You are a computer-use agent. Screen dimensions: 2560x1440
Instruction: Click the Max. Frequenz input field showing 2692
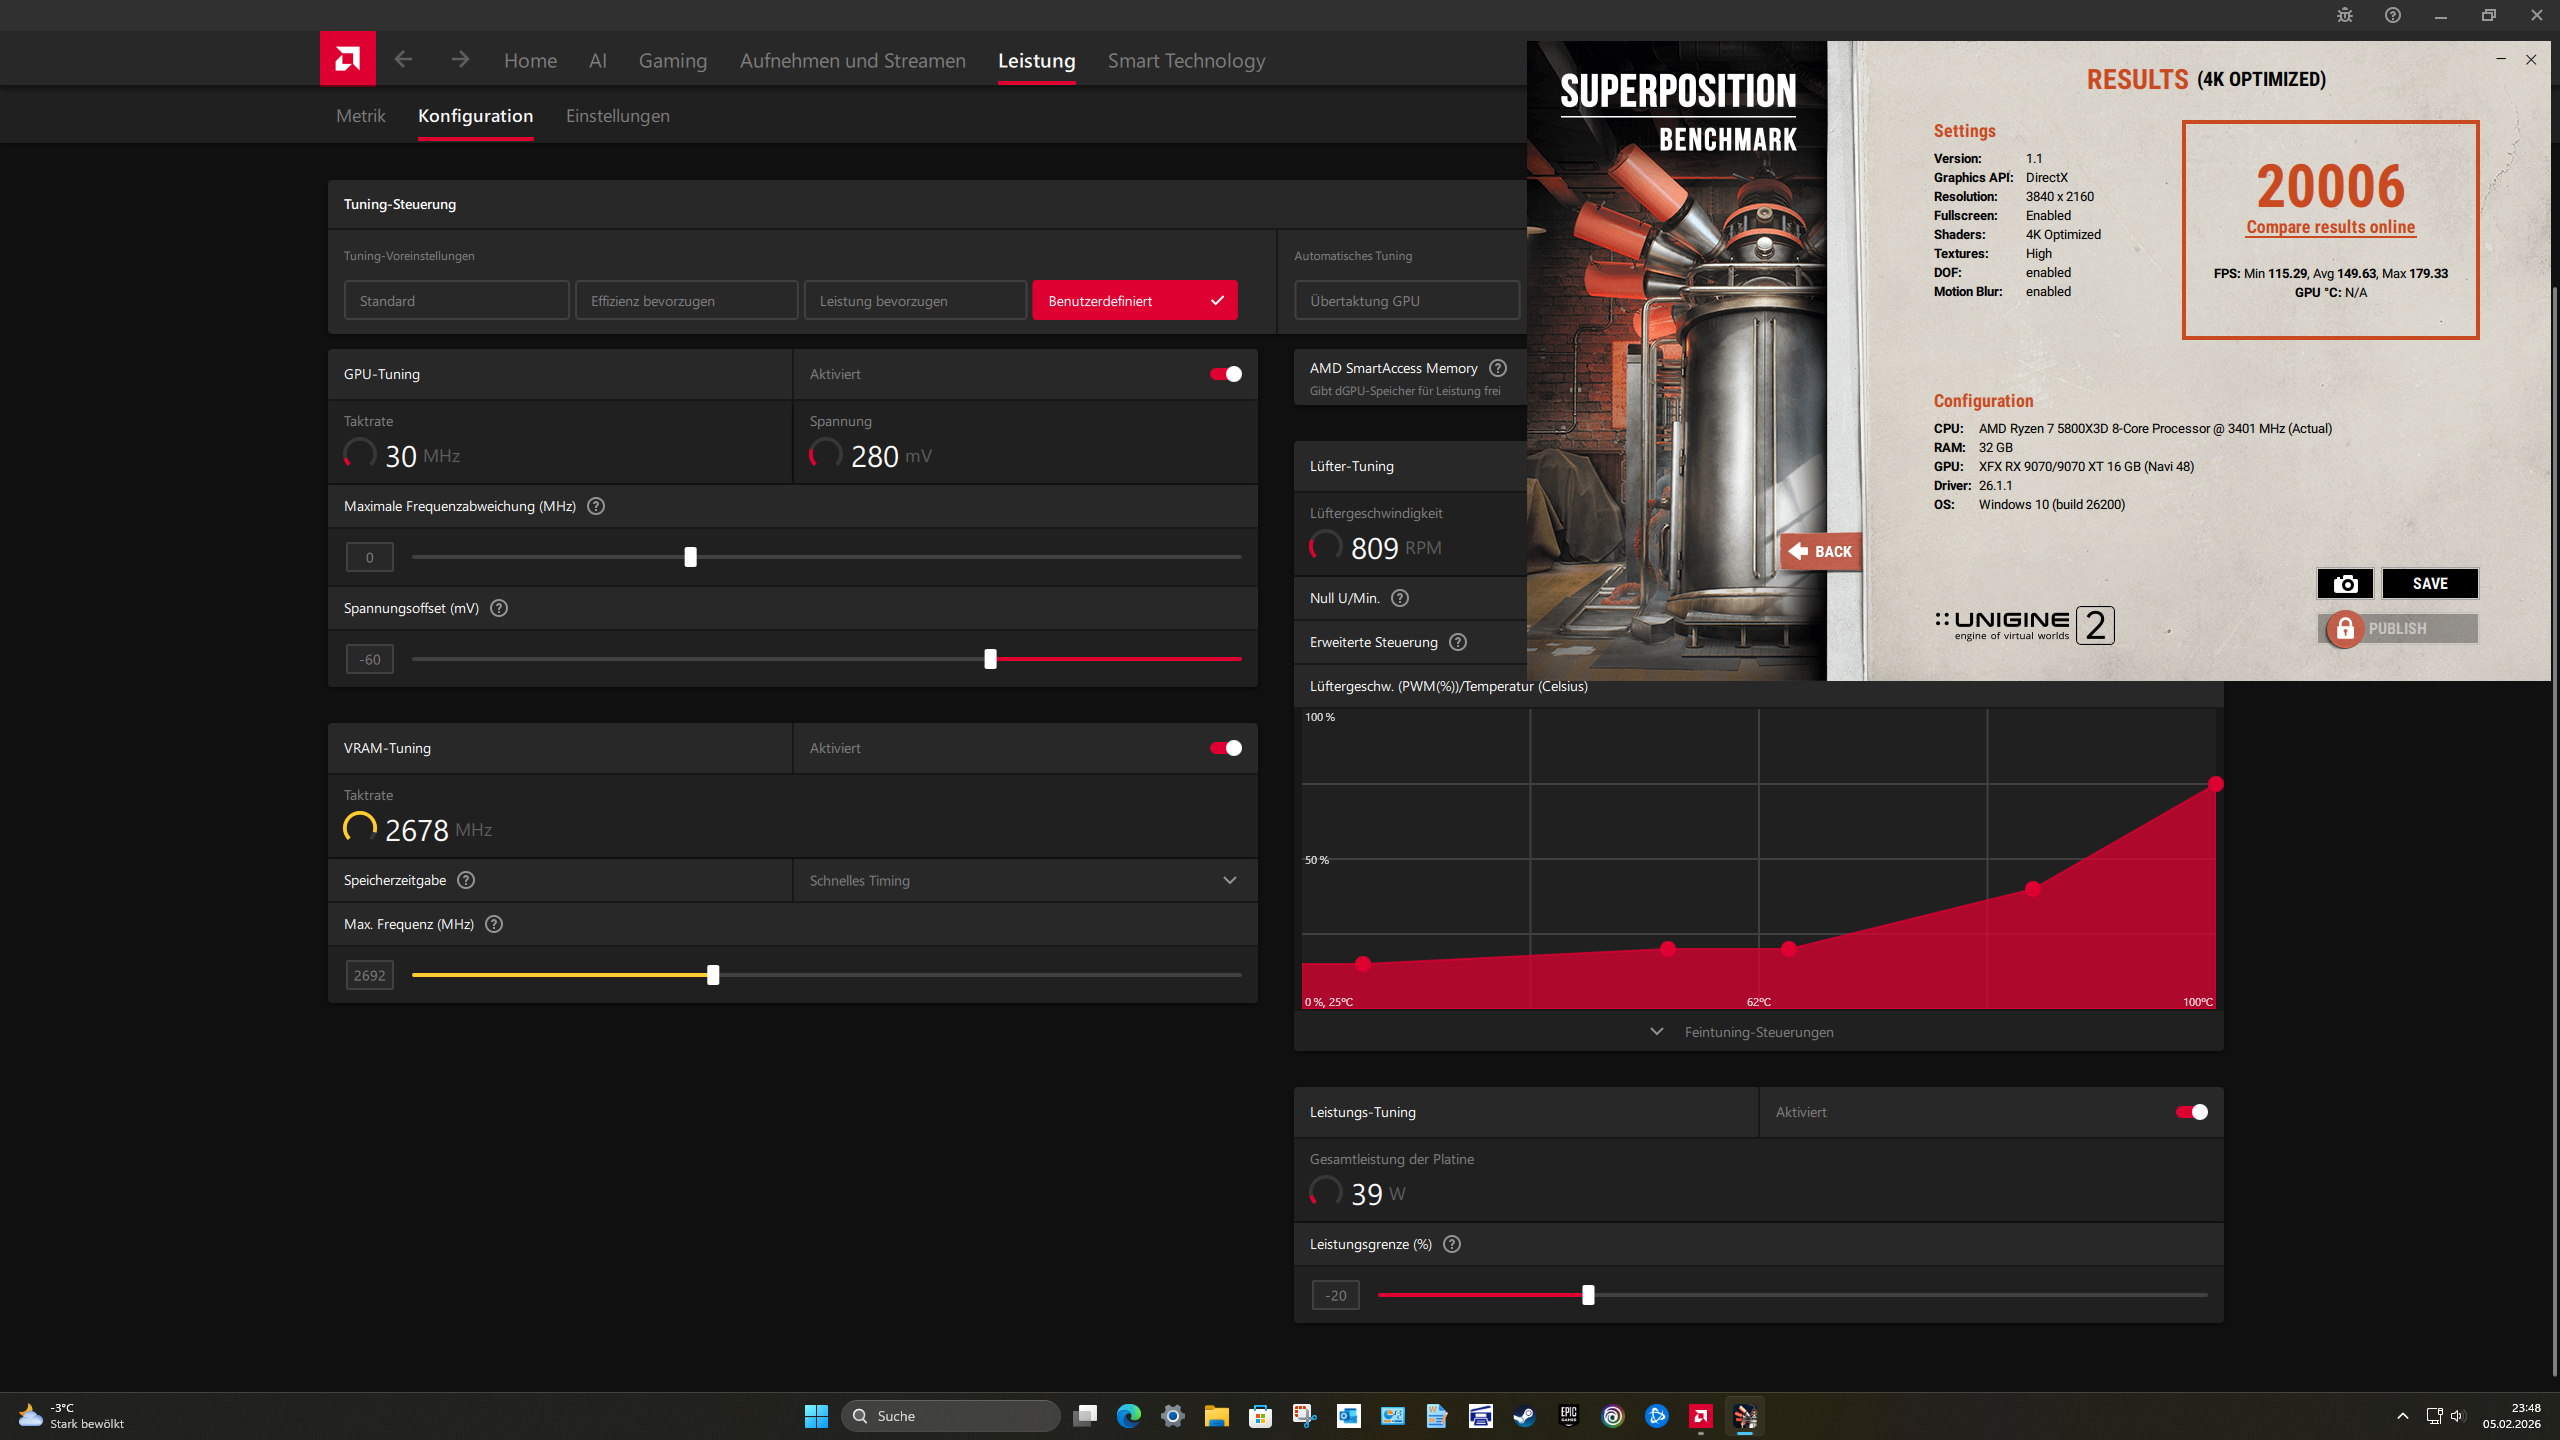click(369, 974)
